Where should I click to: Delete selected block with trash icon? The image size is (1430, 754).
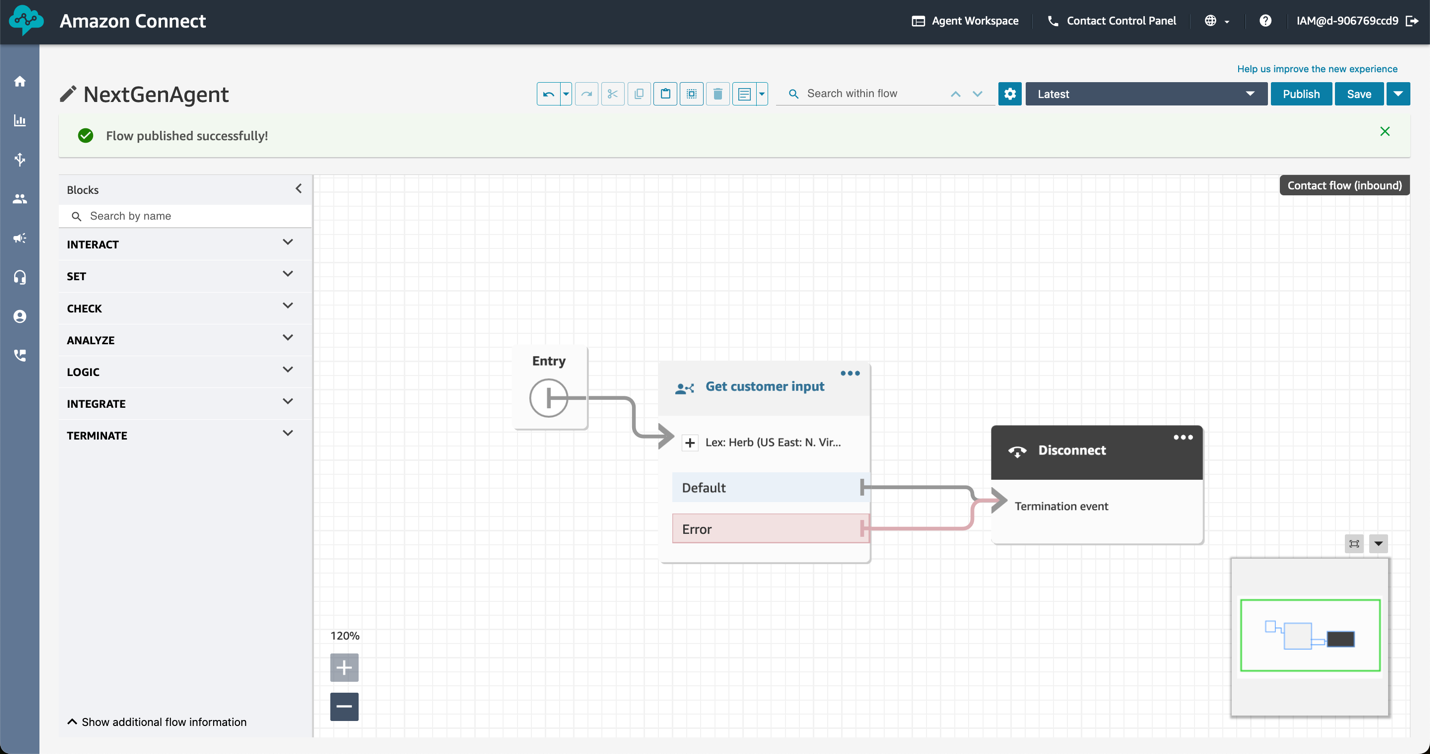(x=718, y=94)
